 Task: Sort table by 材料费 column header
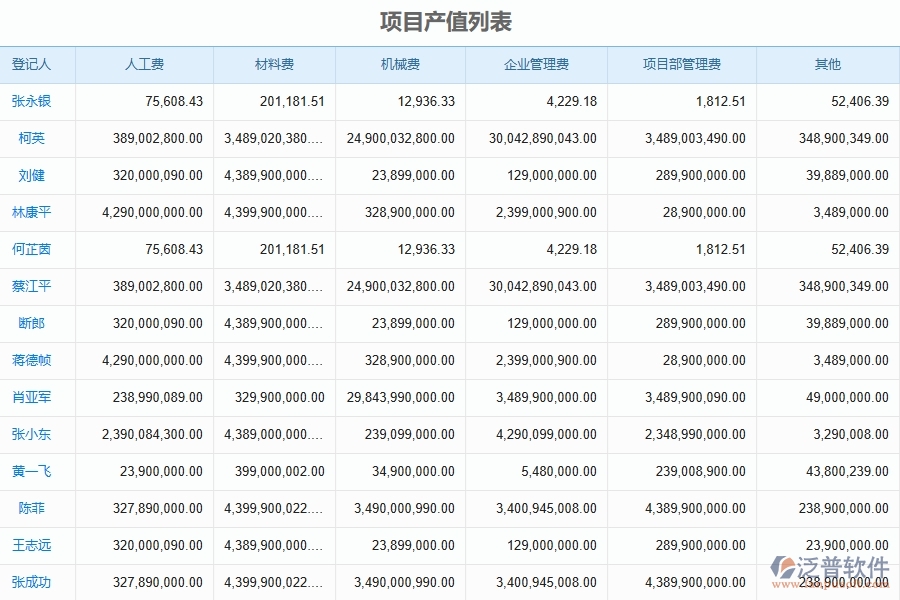point(272,63)
